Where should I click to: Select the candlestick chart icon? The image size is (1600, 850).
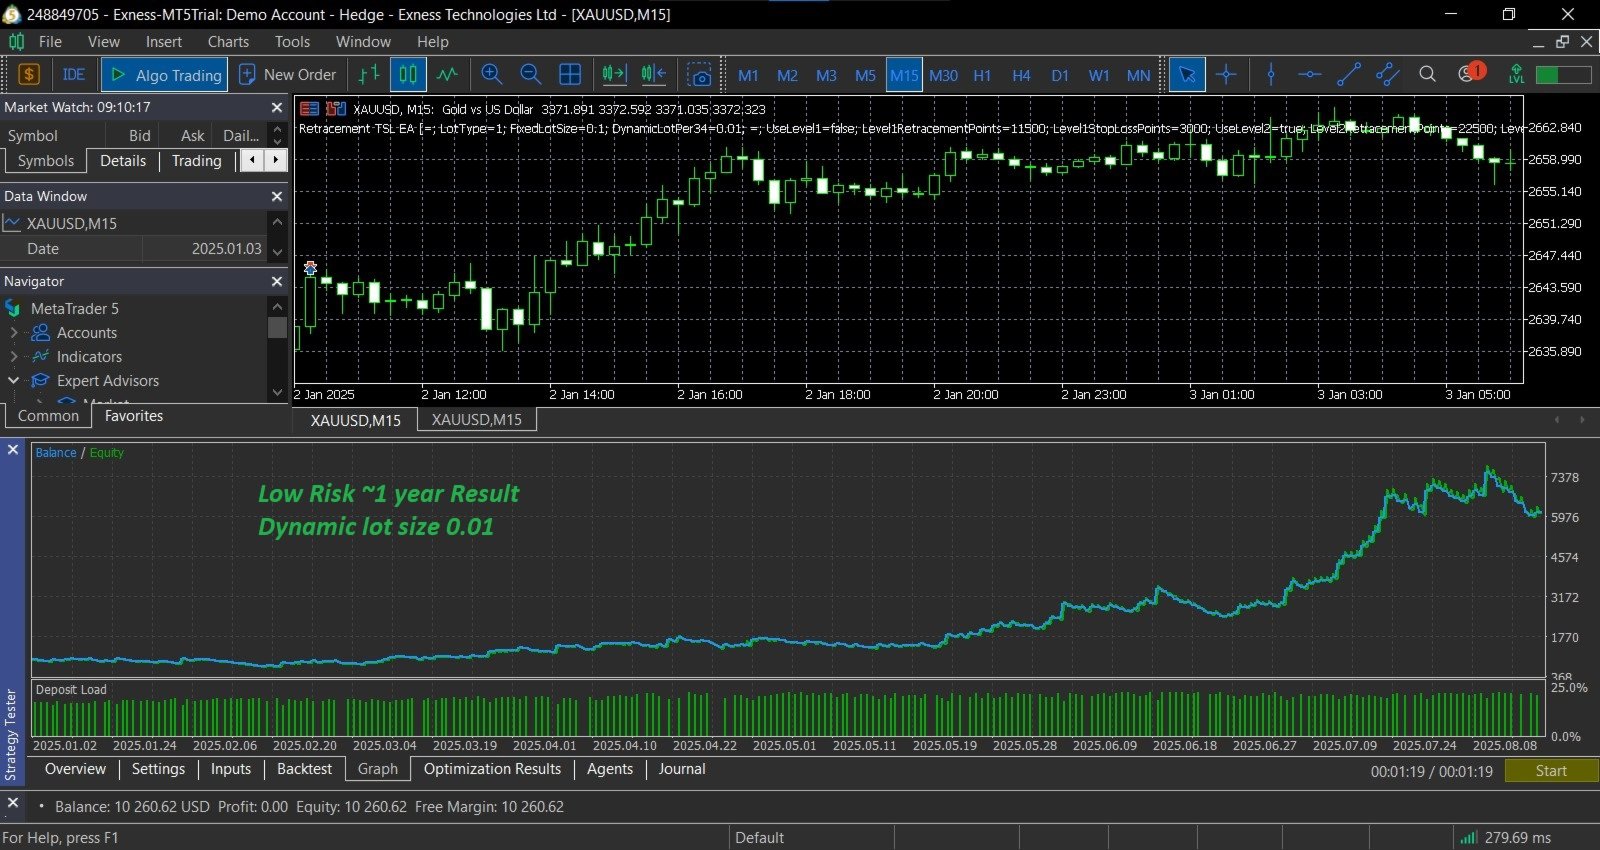[408, 75]
